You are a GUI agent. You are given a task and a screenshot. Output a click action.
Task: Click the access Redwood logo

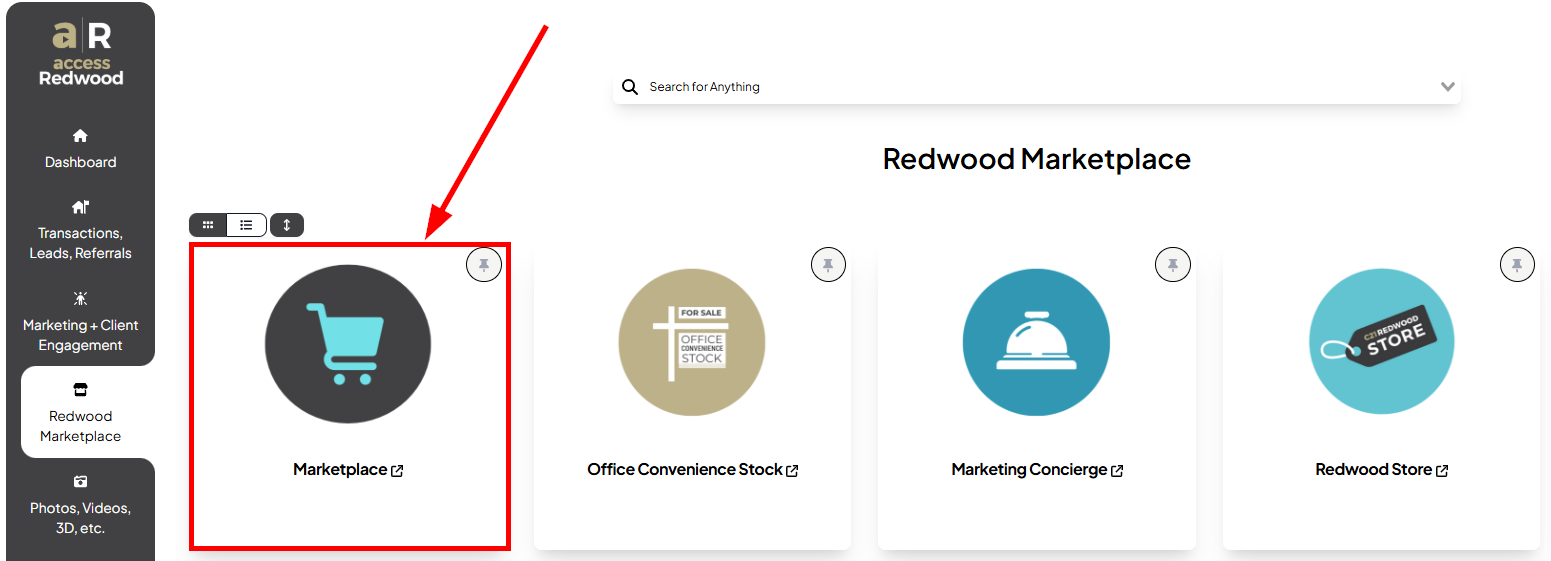pos(81,54)
